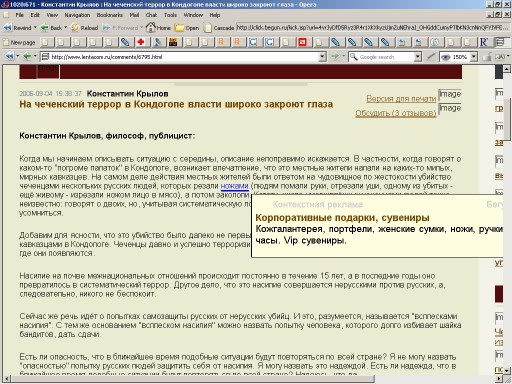Viewport: 512px width, 384px height.
Task: Click timestamp '2006-09-04 15:38:37'
Action: pyautogui.click(x=50, y=94)
